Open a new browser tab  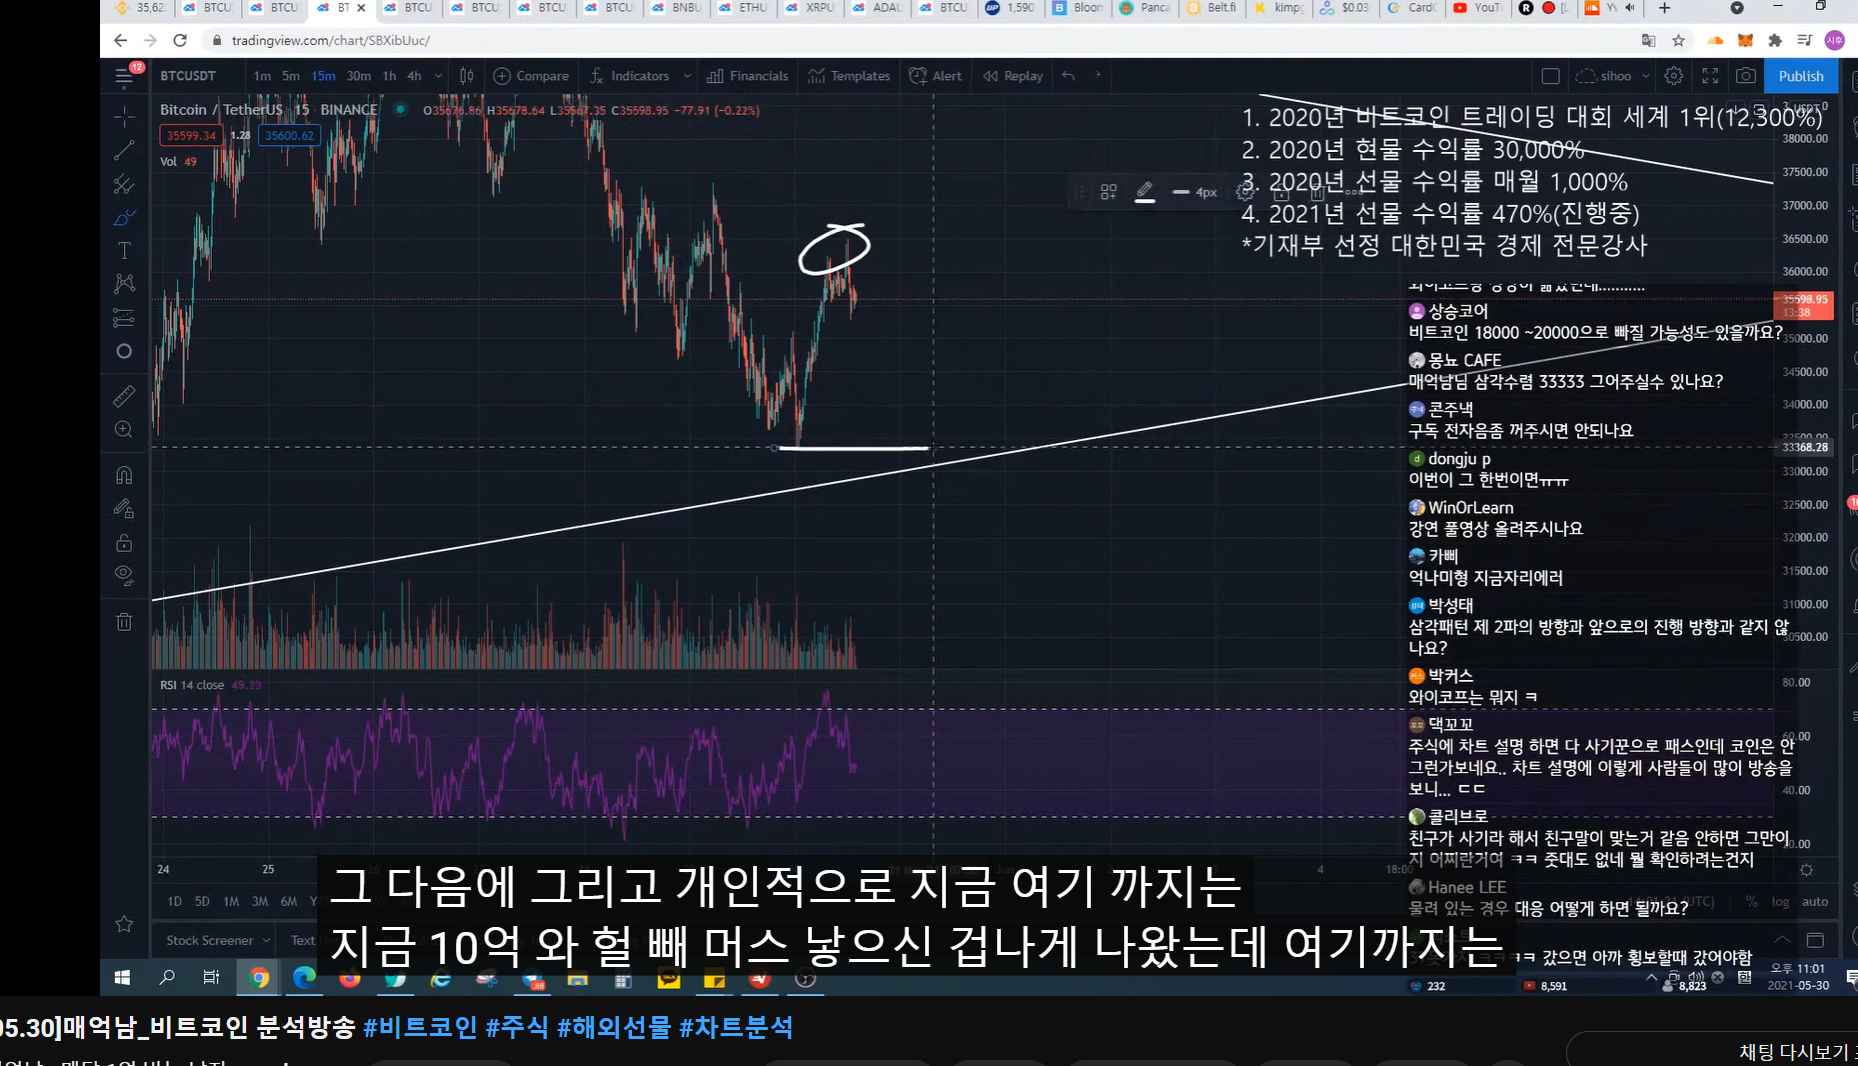tap(1664, 8)
